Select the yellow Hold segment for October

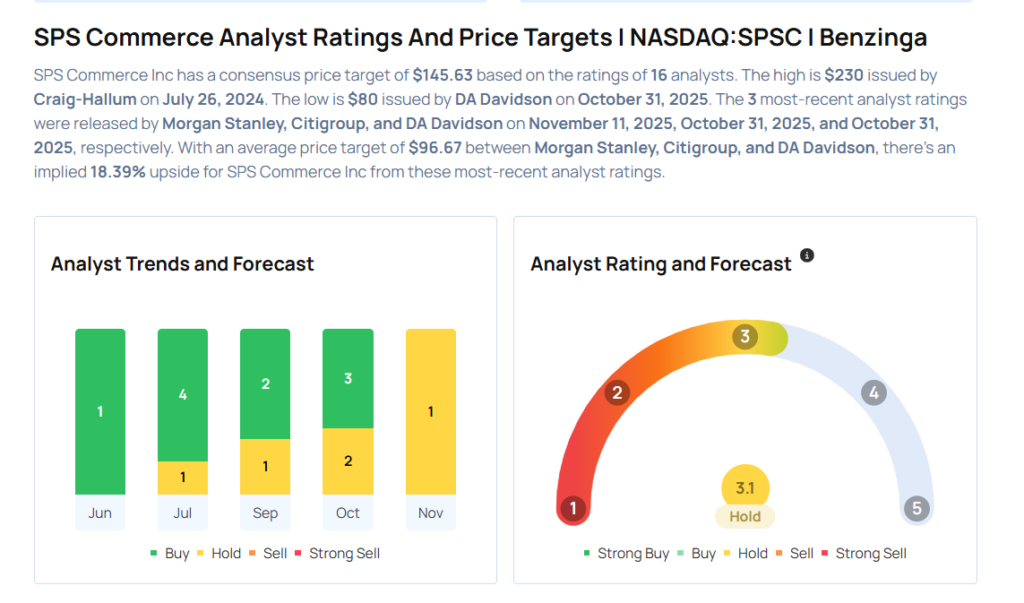coord(348,461)
